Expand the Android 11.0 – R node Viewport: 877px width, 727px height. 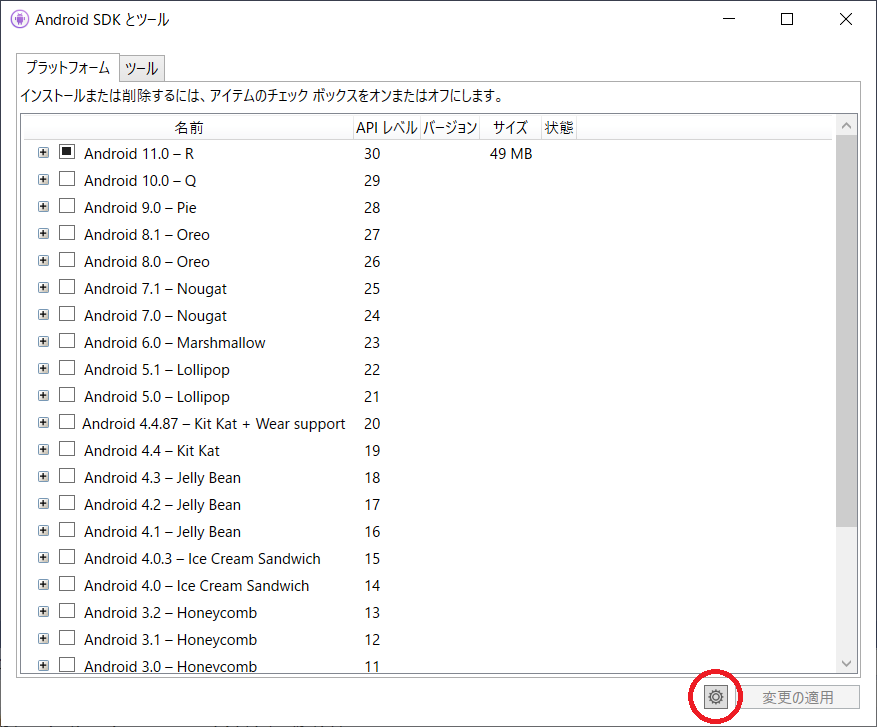pyautogui.click(x=43, y=152)
